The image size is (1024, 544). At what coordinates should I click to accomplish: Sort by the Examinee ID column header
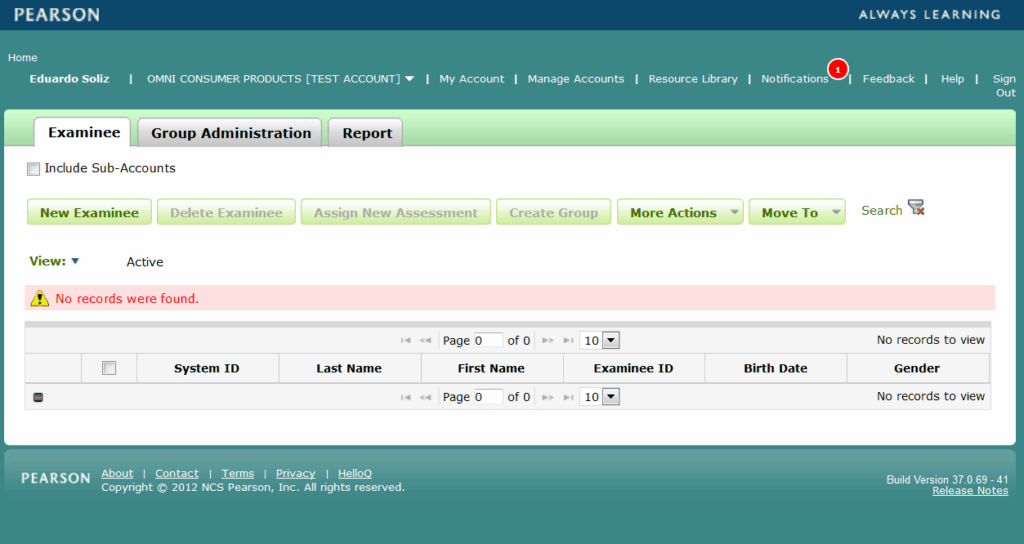[633, 368]
